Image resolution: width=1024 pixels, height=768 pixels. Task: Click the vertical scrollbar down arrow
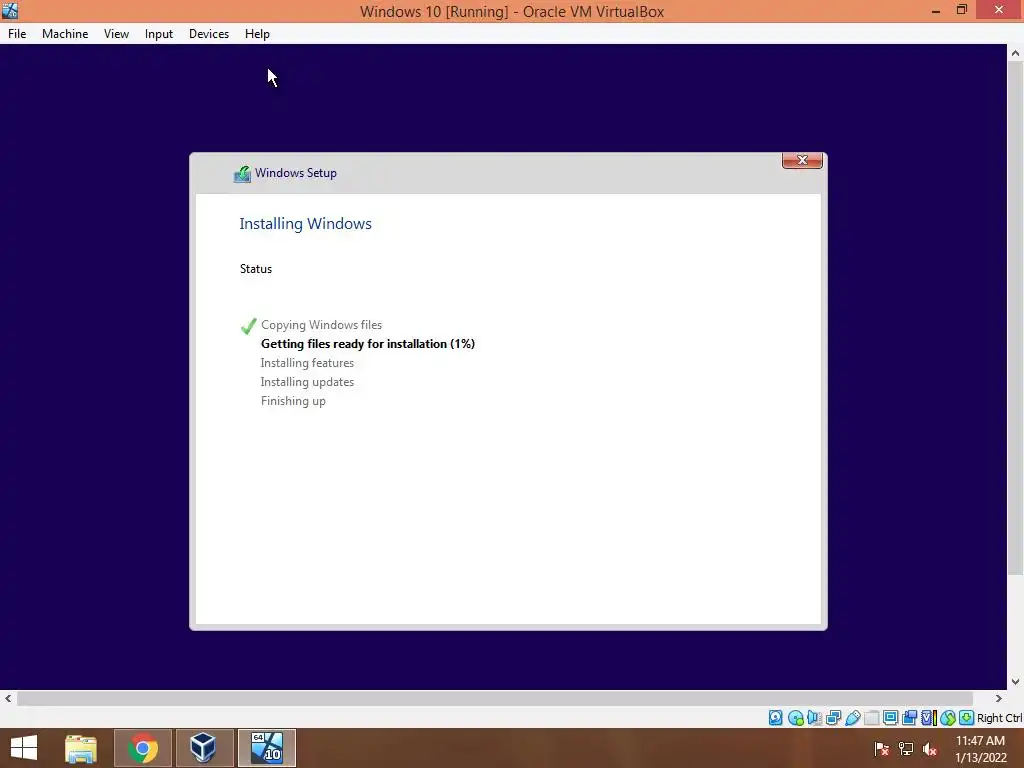point(1015,682)
